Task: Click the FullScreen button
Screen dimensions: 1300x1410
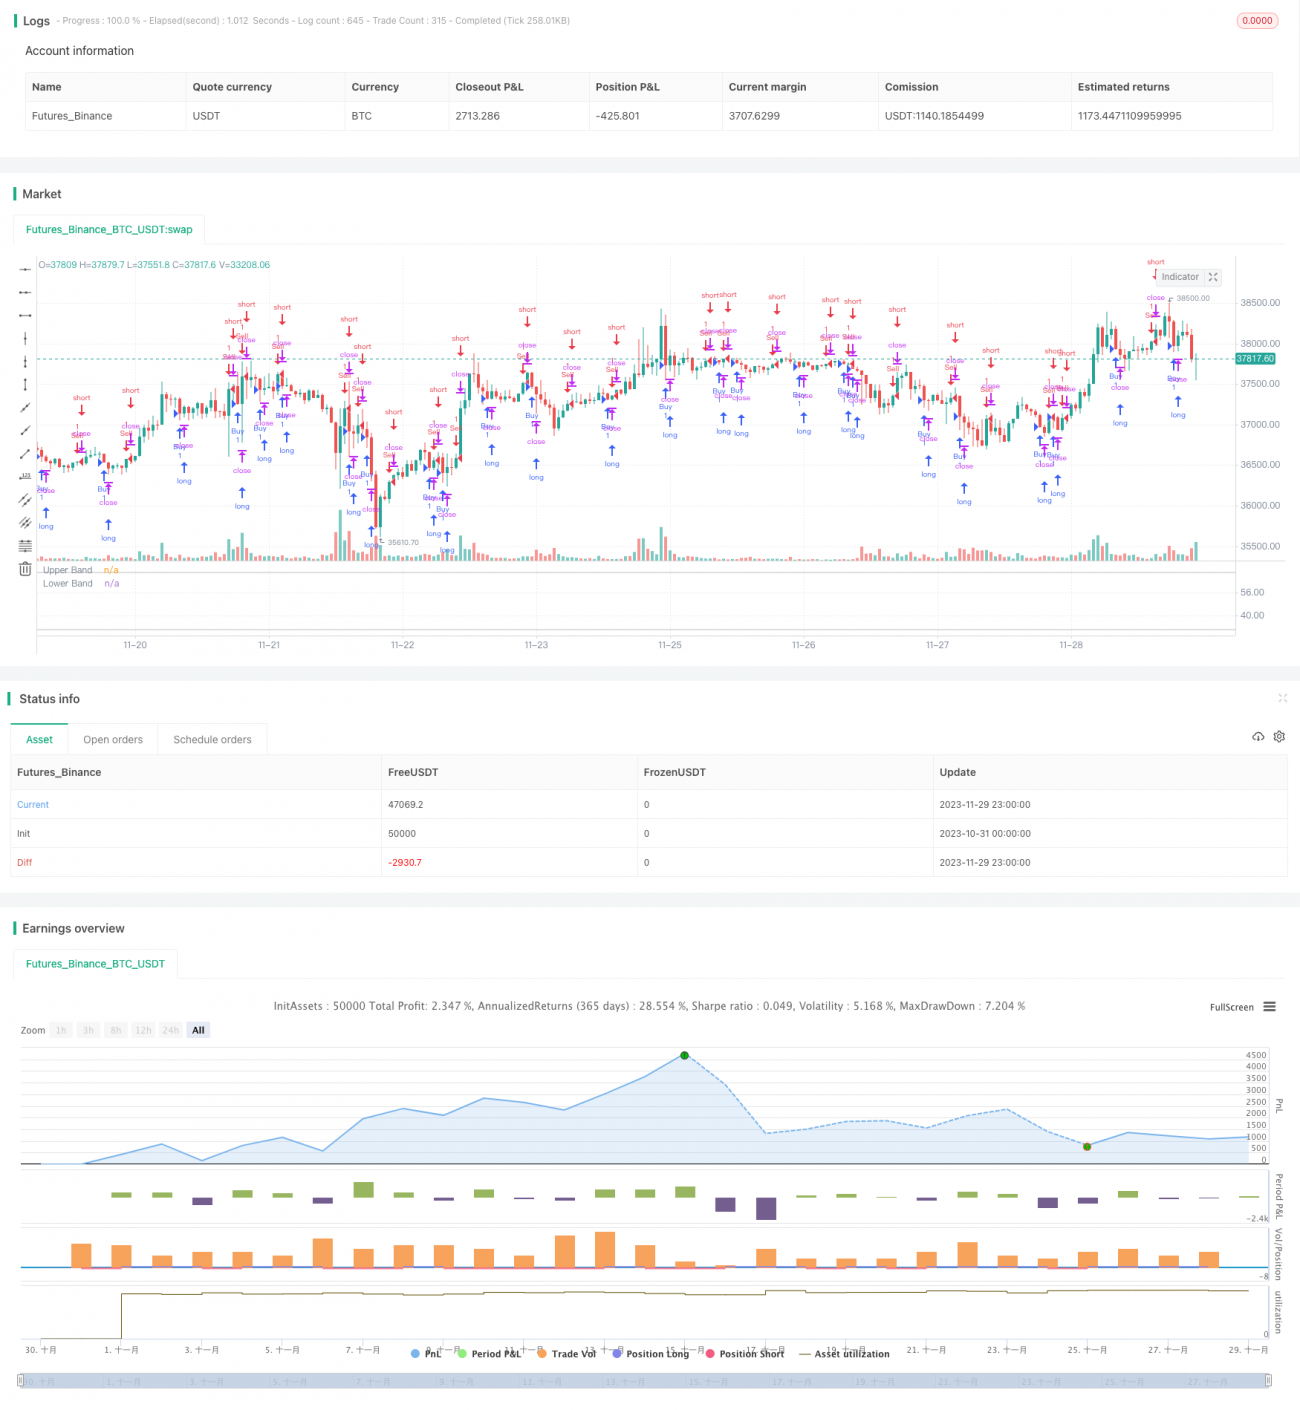Action: click(x=1231, y=1007)
